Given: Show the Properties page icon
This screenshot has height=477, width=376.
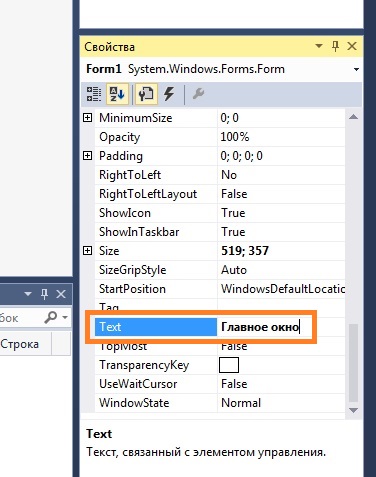Looking at the screenshot, I should [146, 94].
